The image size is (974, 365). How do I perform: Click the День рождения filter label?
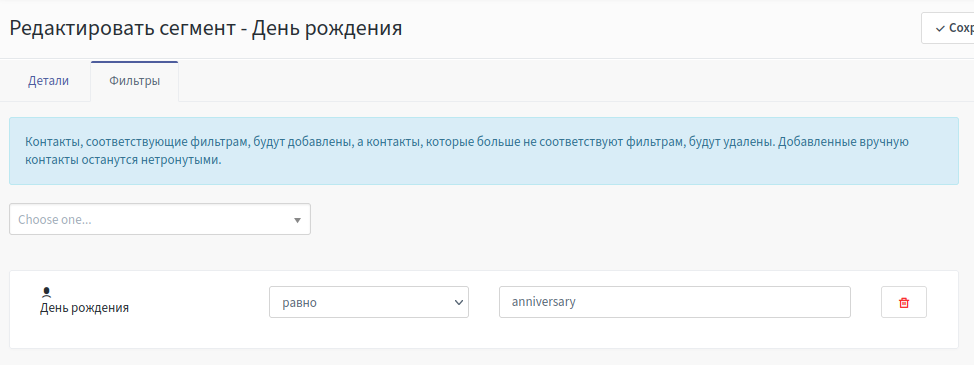pos(84,308)
